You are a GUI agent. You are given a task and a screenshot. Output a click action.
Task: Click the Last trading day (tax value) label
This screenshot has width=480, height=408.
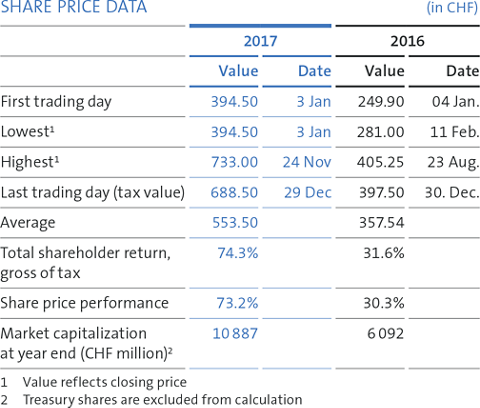[x=93, y=193]
